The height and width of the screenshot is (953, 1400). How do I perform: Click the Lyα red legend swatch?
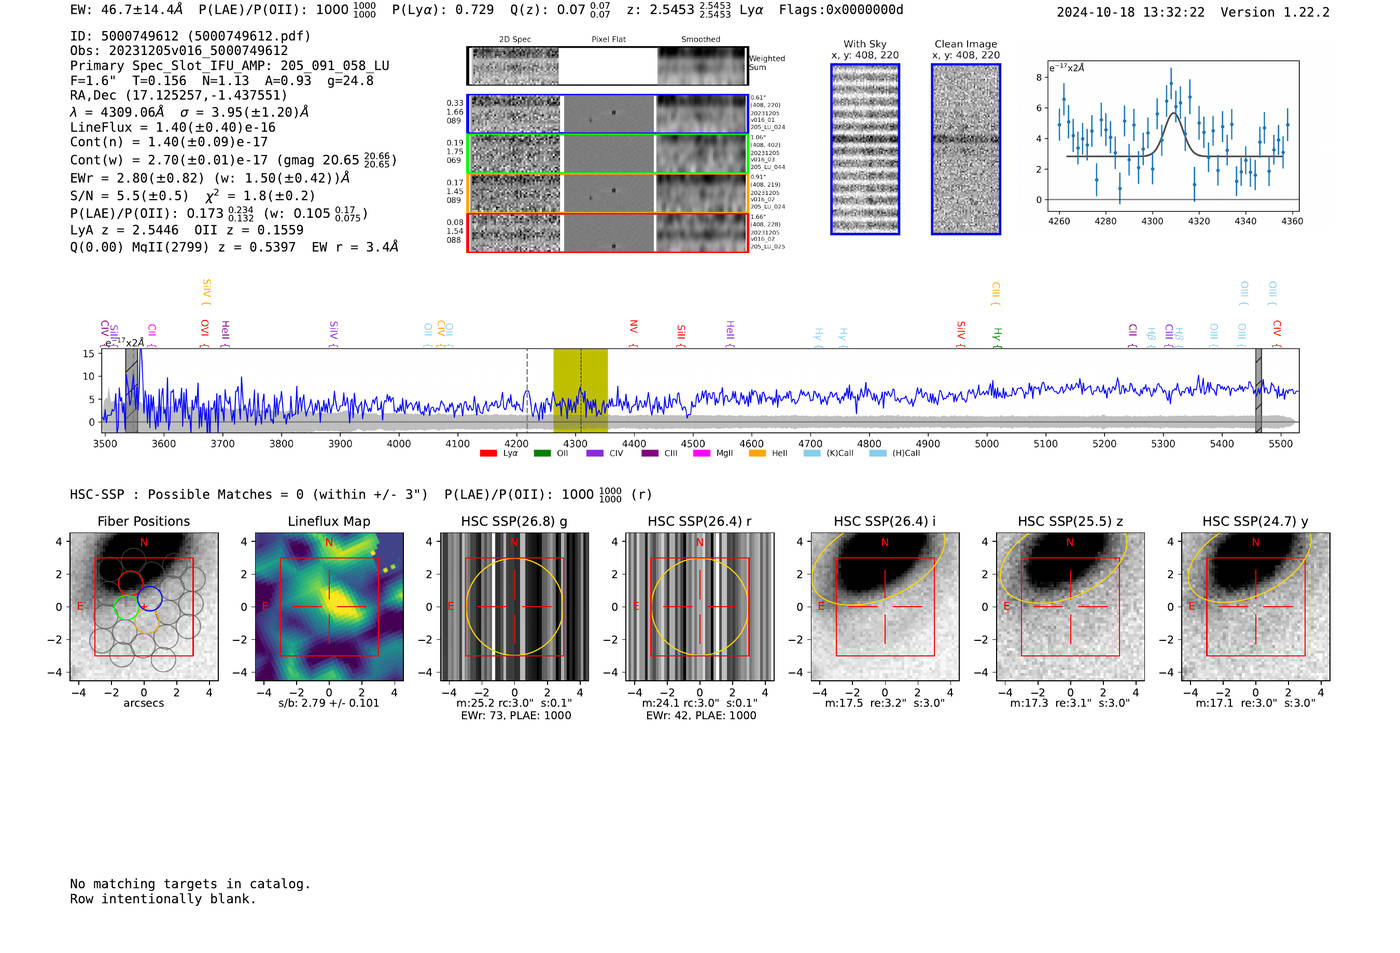pos(488,454)
